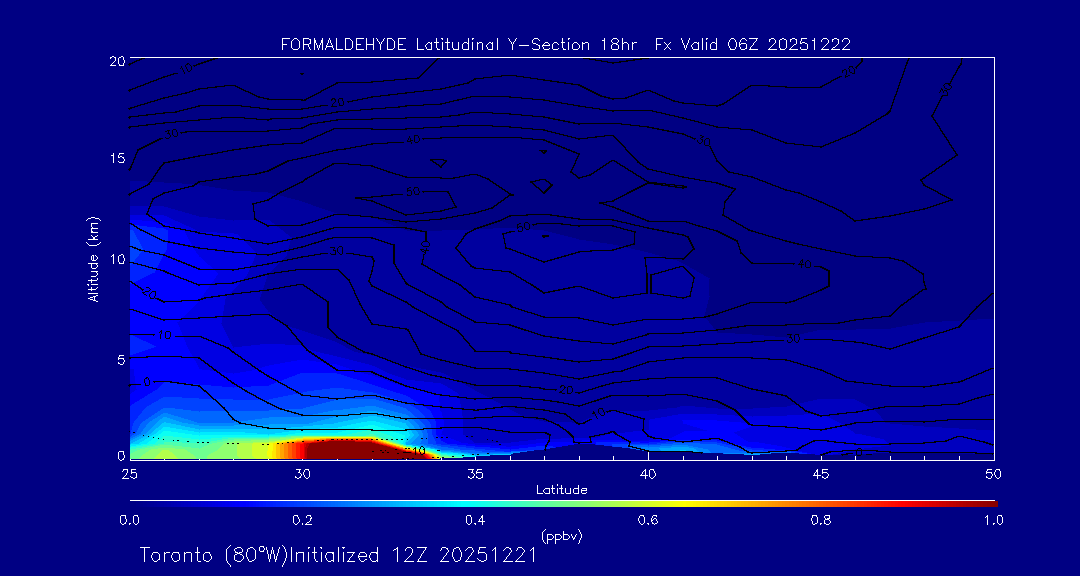Select the 5 km altitude axis tick
This screenshot has height=576, width=1080.
pyautogui.click(x=119, y=359)
